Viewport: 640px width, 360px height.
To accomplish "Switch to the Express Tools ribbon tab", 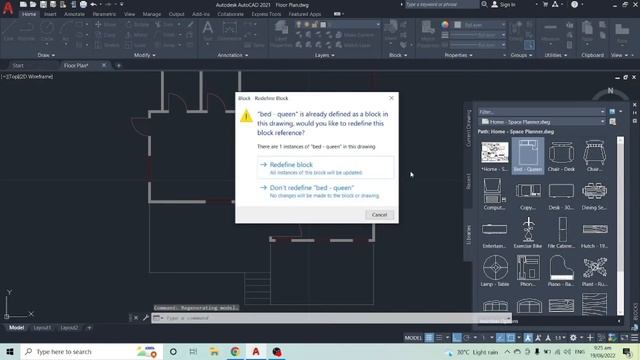I will [266, 14].
